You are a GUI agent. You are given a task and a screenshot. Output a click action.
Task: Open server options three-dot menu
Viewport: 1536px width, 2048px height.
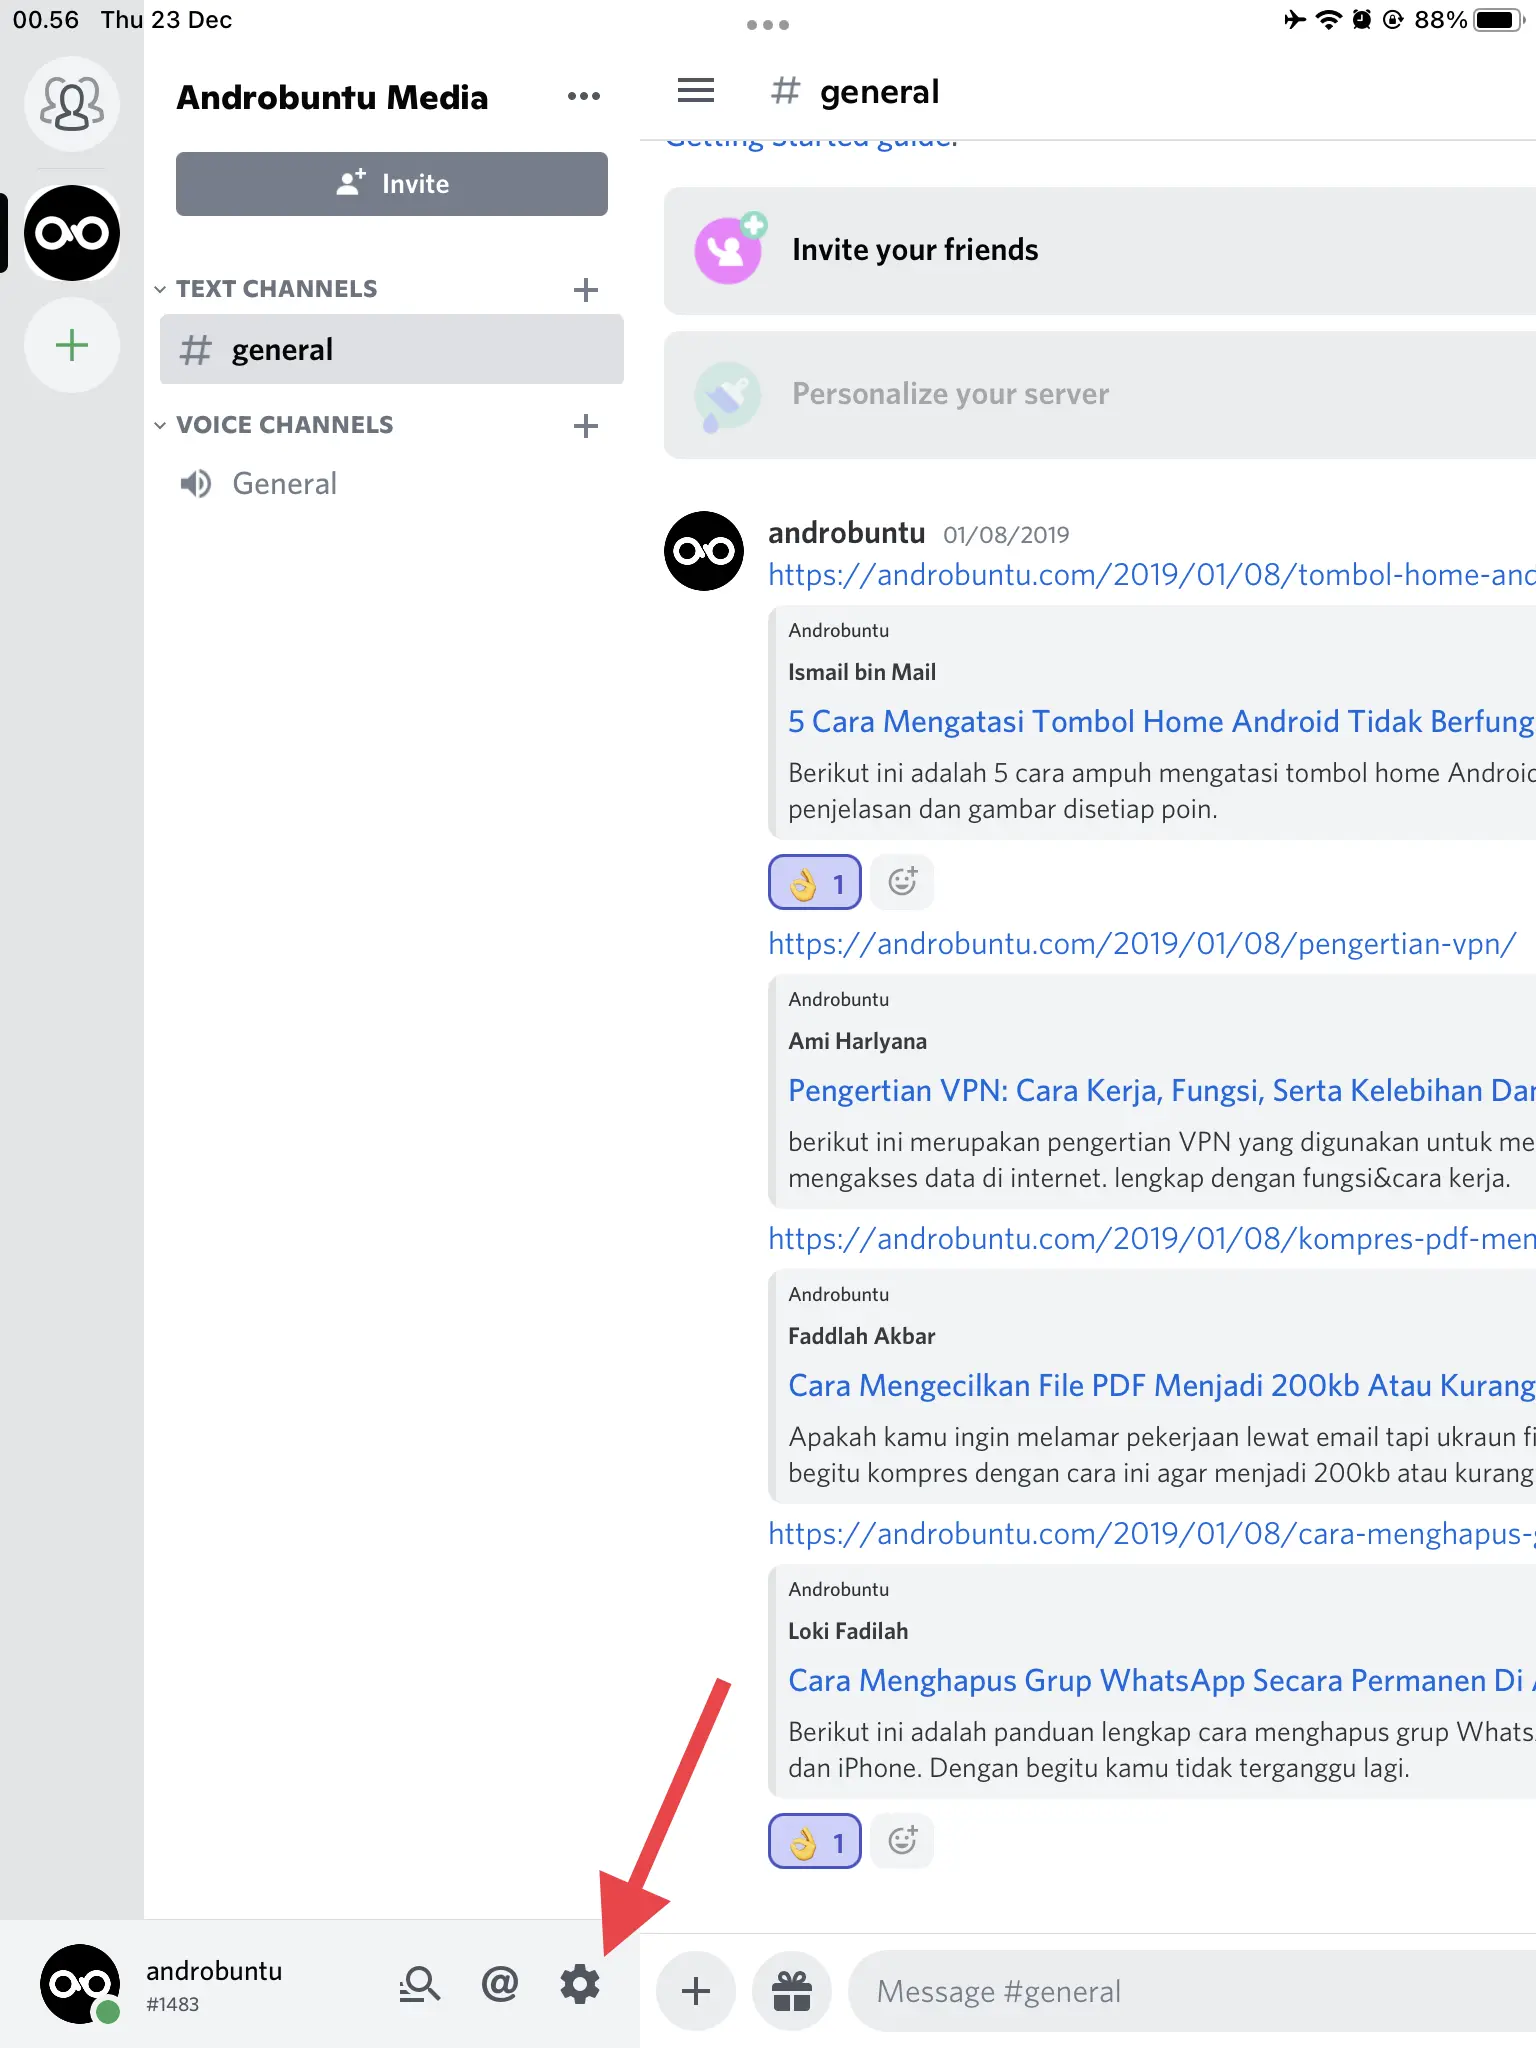coord(584,97)
